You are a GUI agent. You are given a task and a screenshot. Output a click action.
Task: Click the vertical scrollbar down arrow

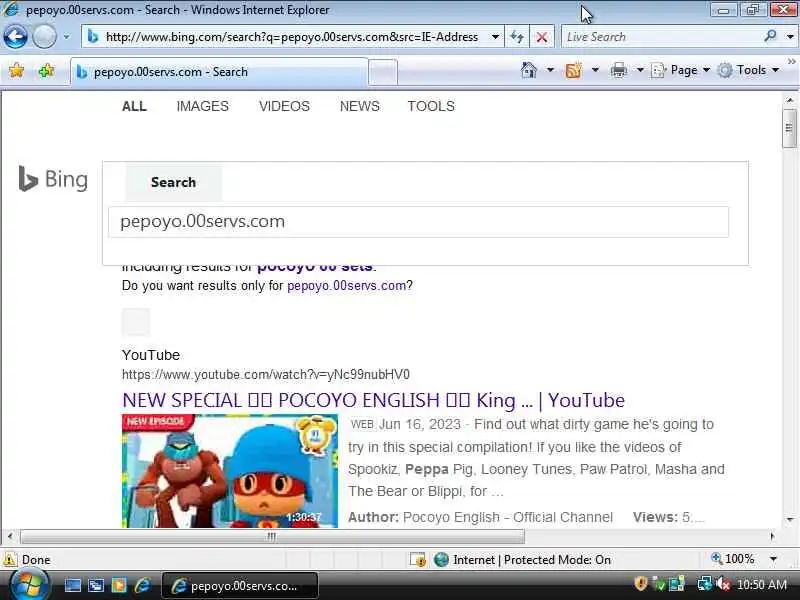(x=789, y=520)
